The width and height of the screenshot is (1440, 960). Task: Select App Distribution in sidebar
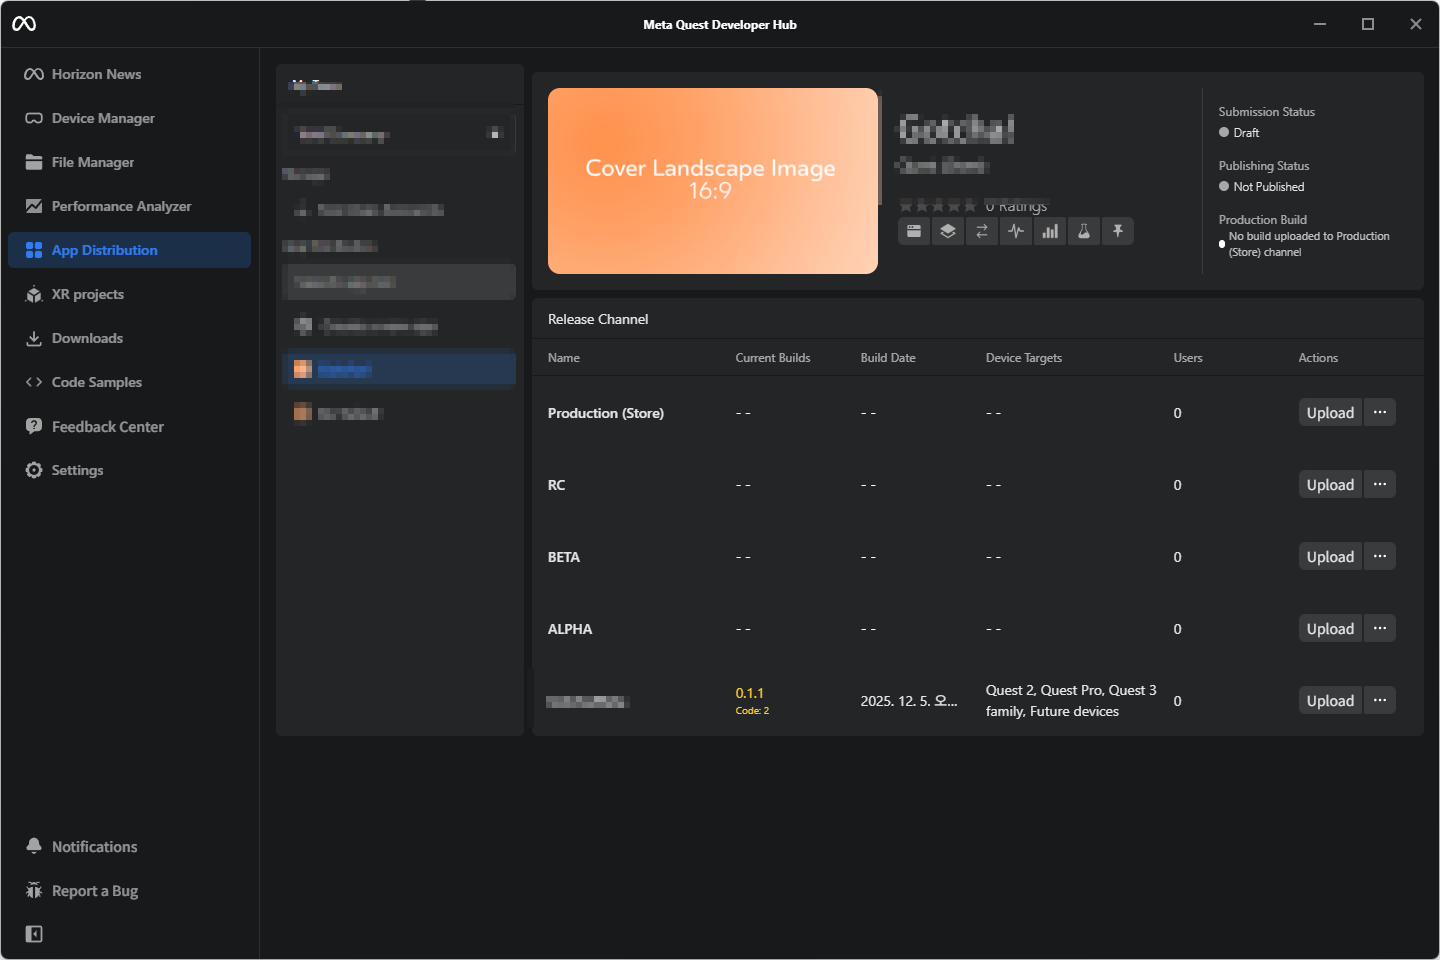pyautogui.click(x=129, y=250)
